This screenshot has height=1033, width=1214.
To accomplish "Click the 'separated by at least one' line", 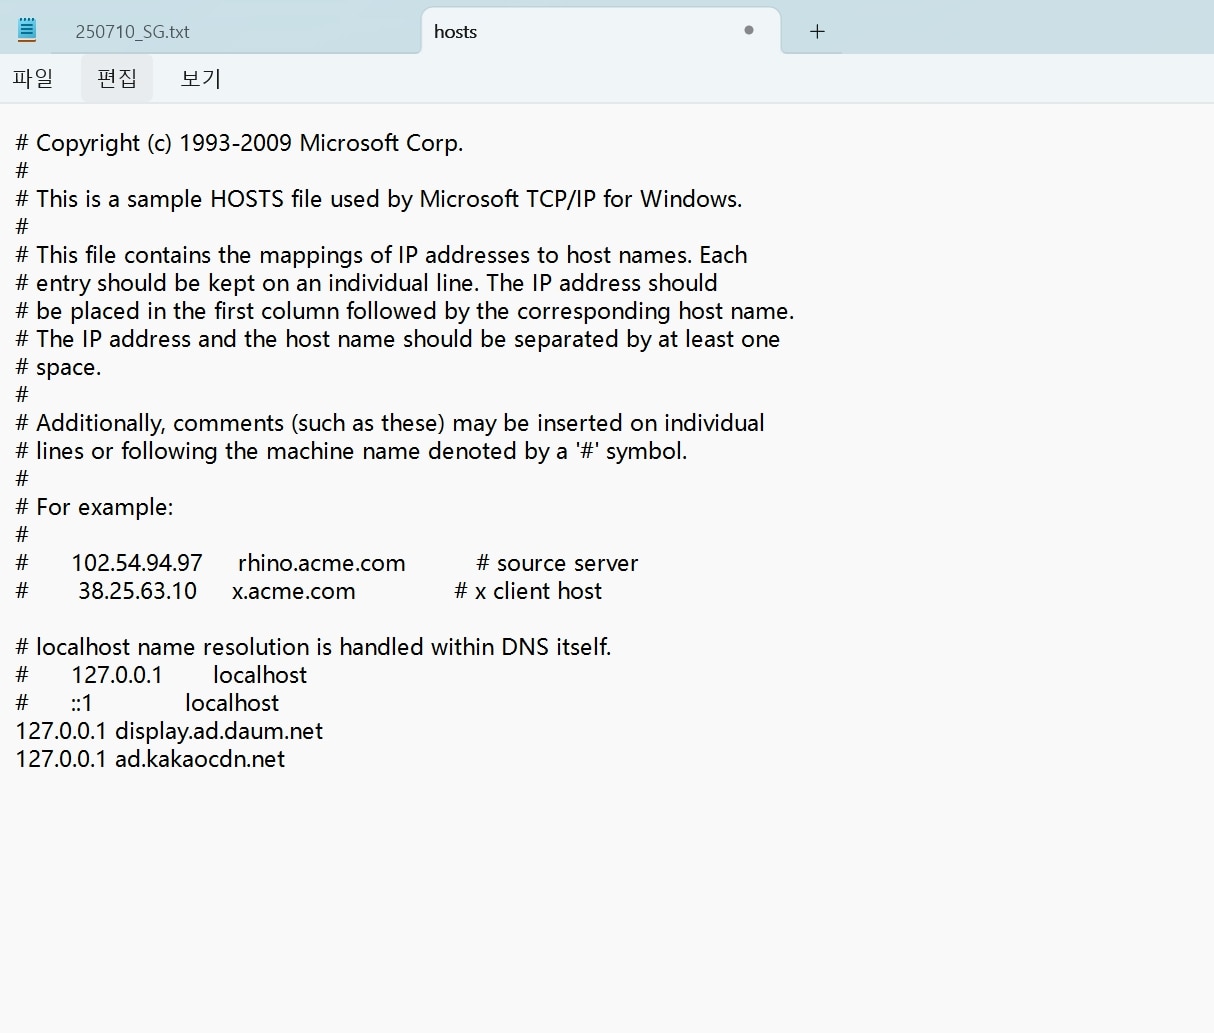I will point(398,339).
